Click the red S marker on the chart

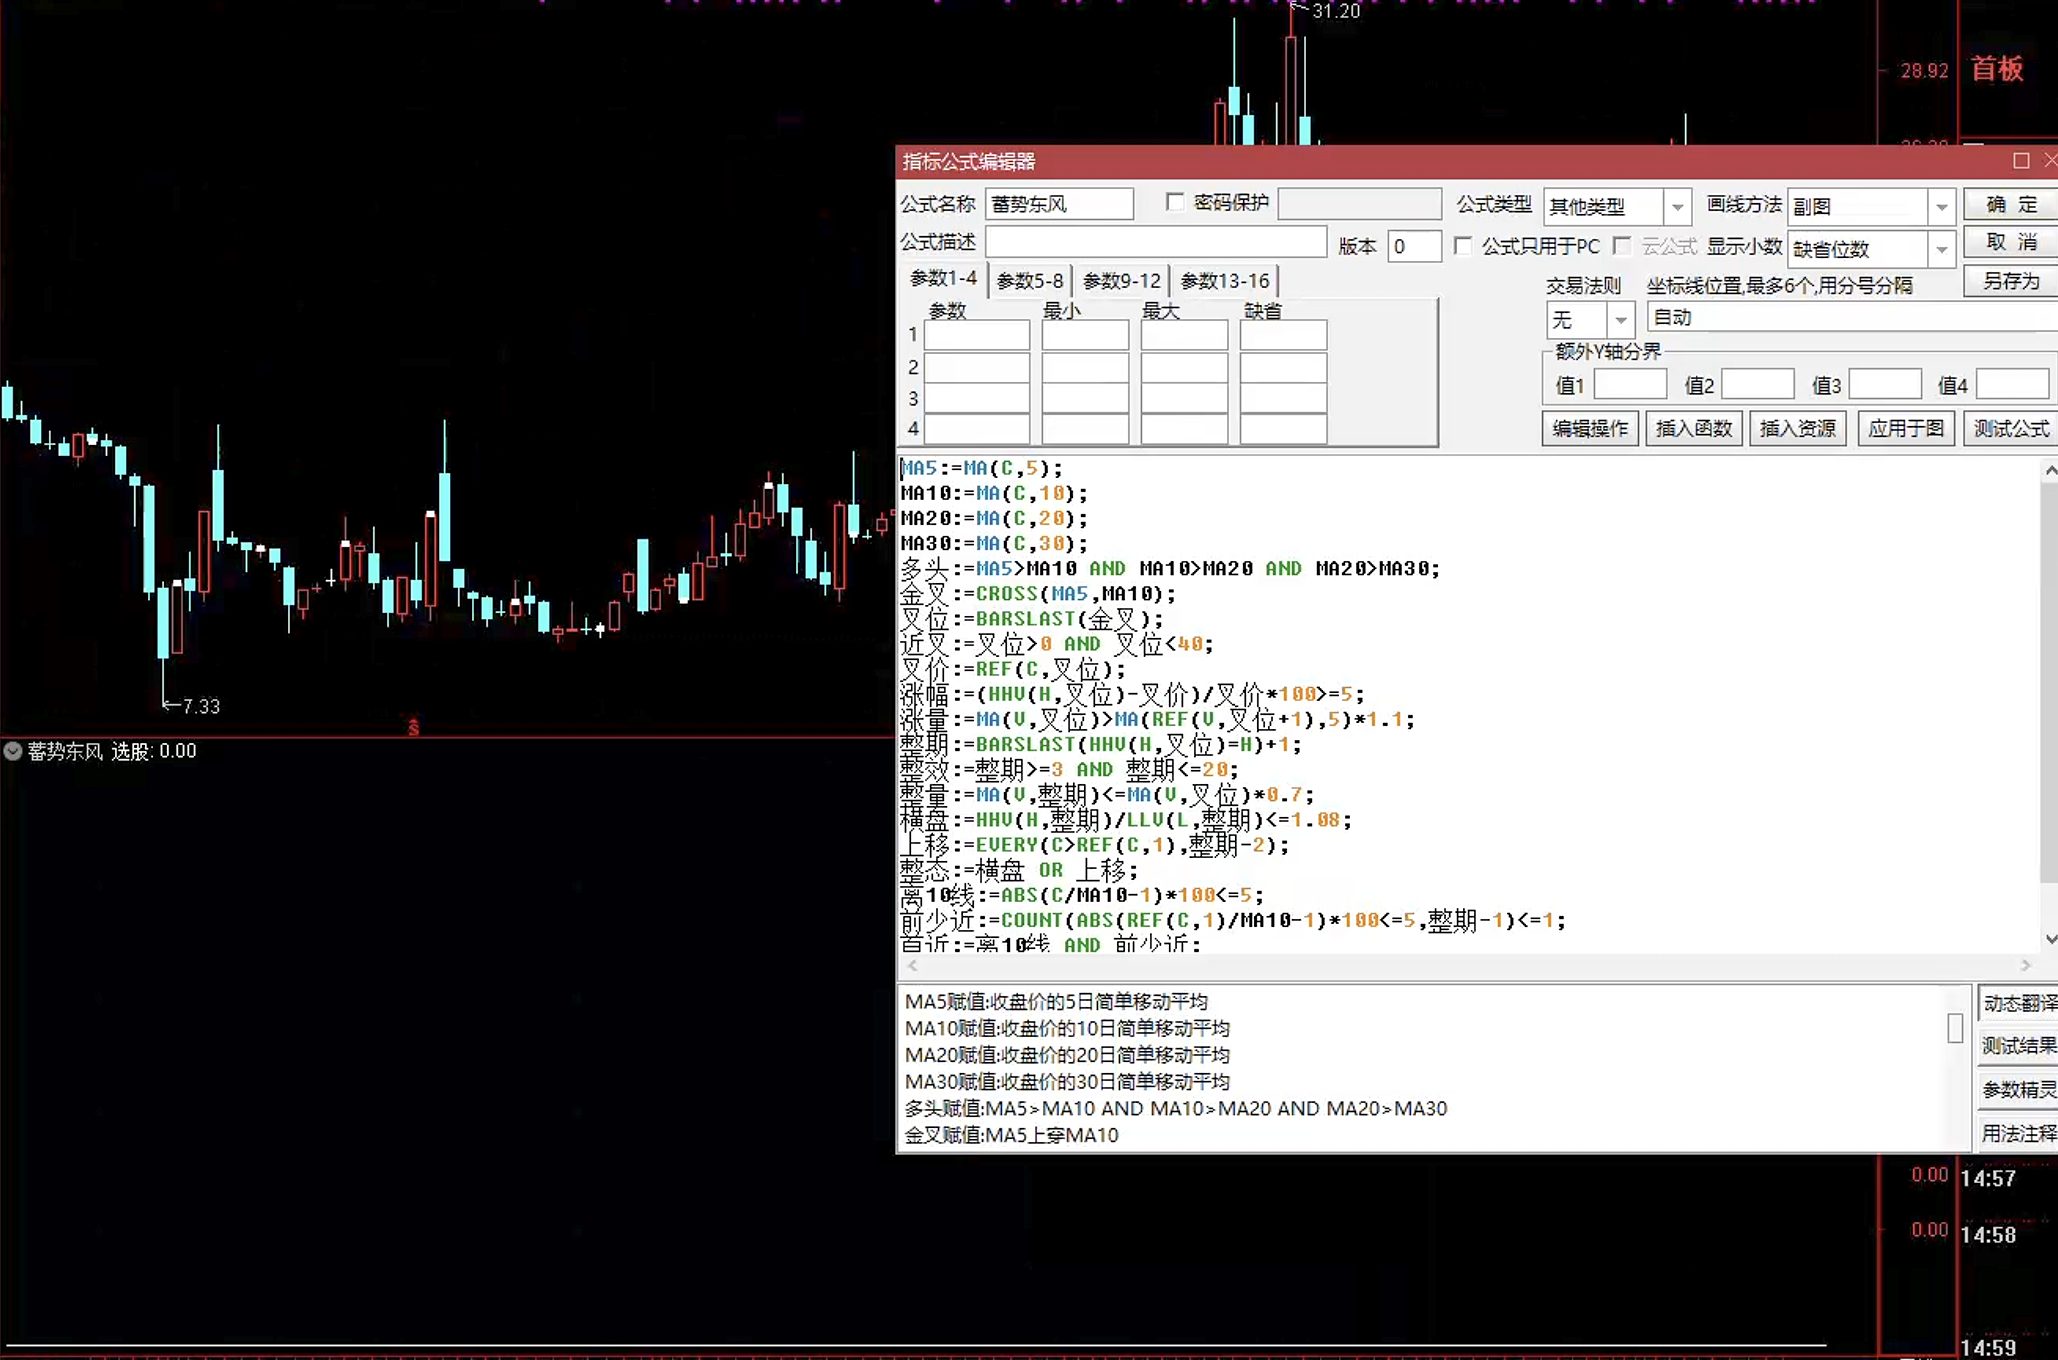(x=413, y=728)
